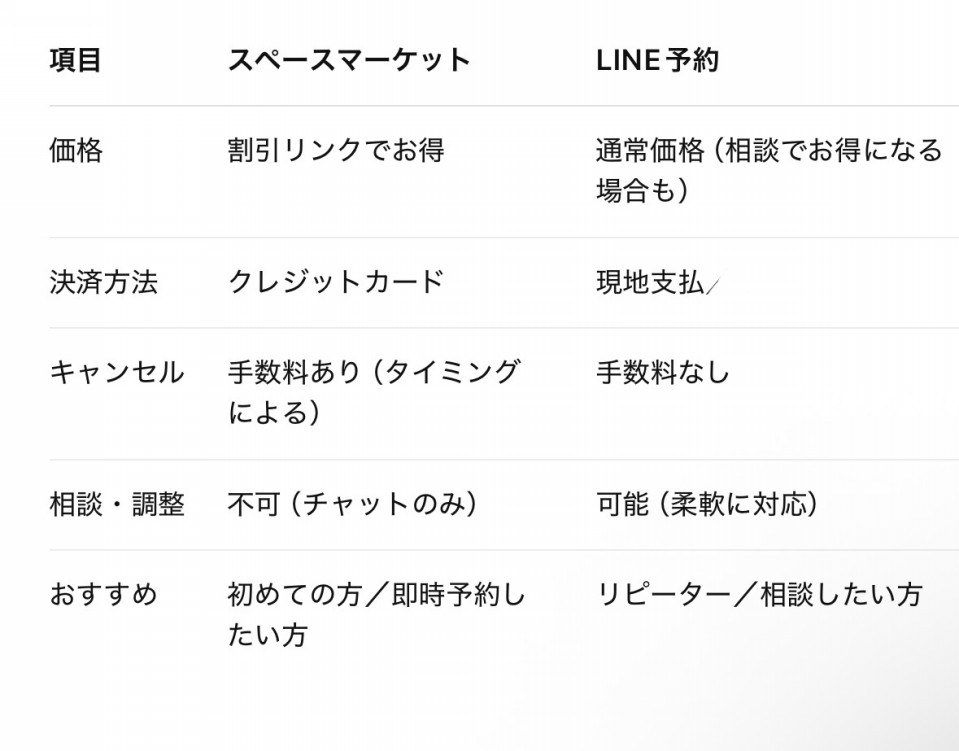Screen dimensions: 959x751
Task: Click the スペースマーケット column header
Action: point(349,60)
